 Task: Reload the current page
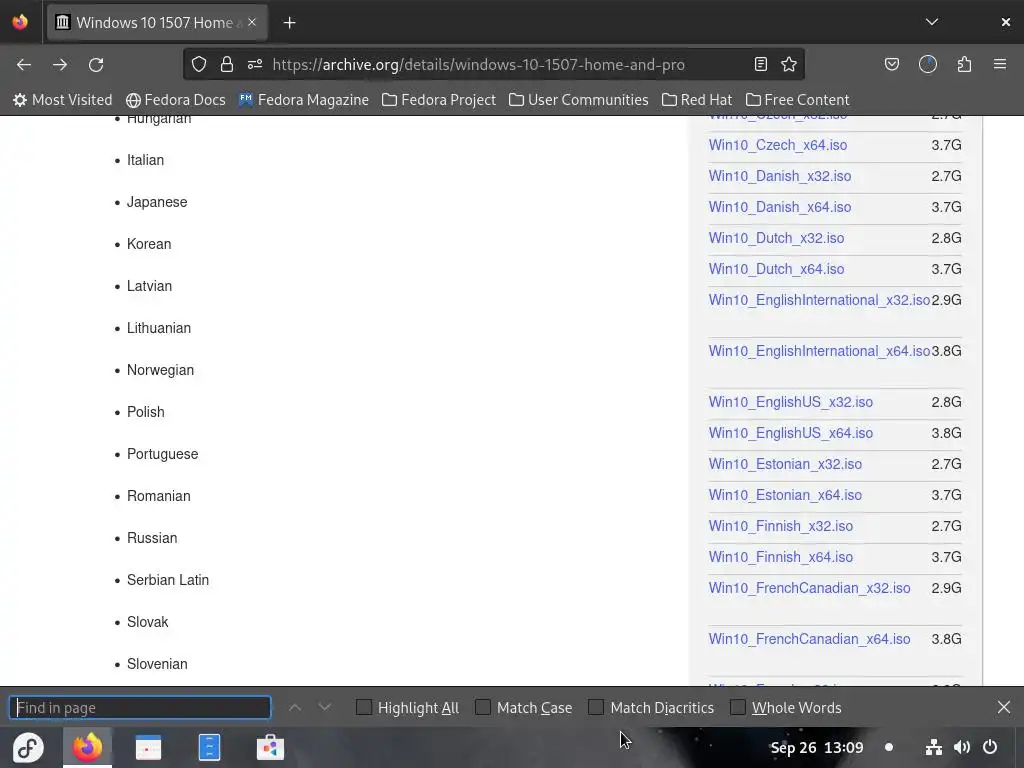pos(96,65)
